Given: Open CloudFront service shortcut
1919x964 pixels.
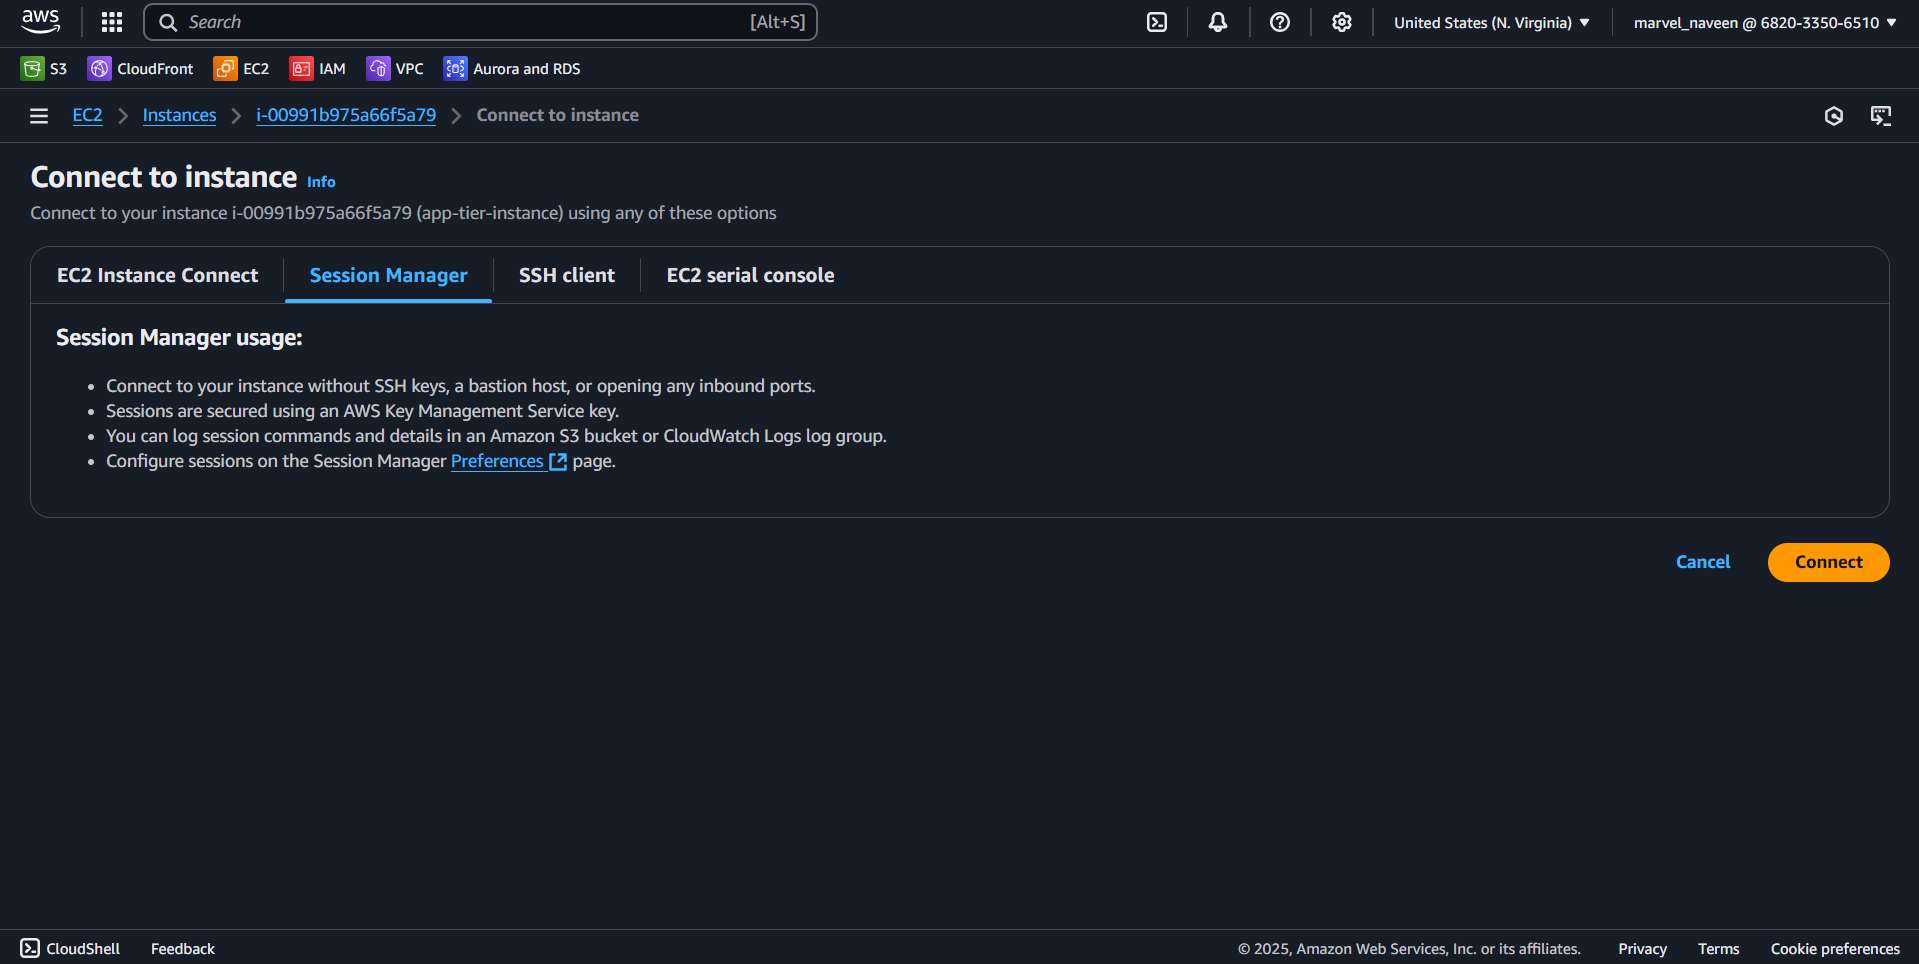Looking at the screenshot, I should click(x=141, y=68).
